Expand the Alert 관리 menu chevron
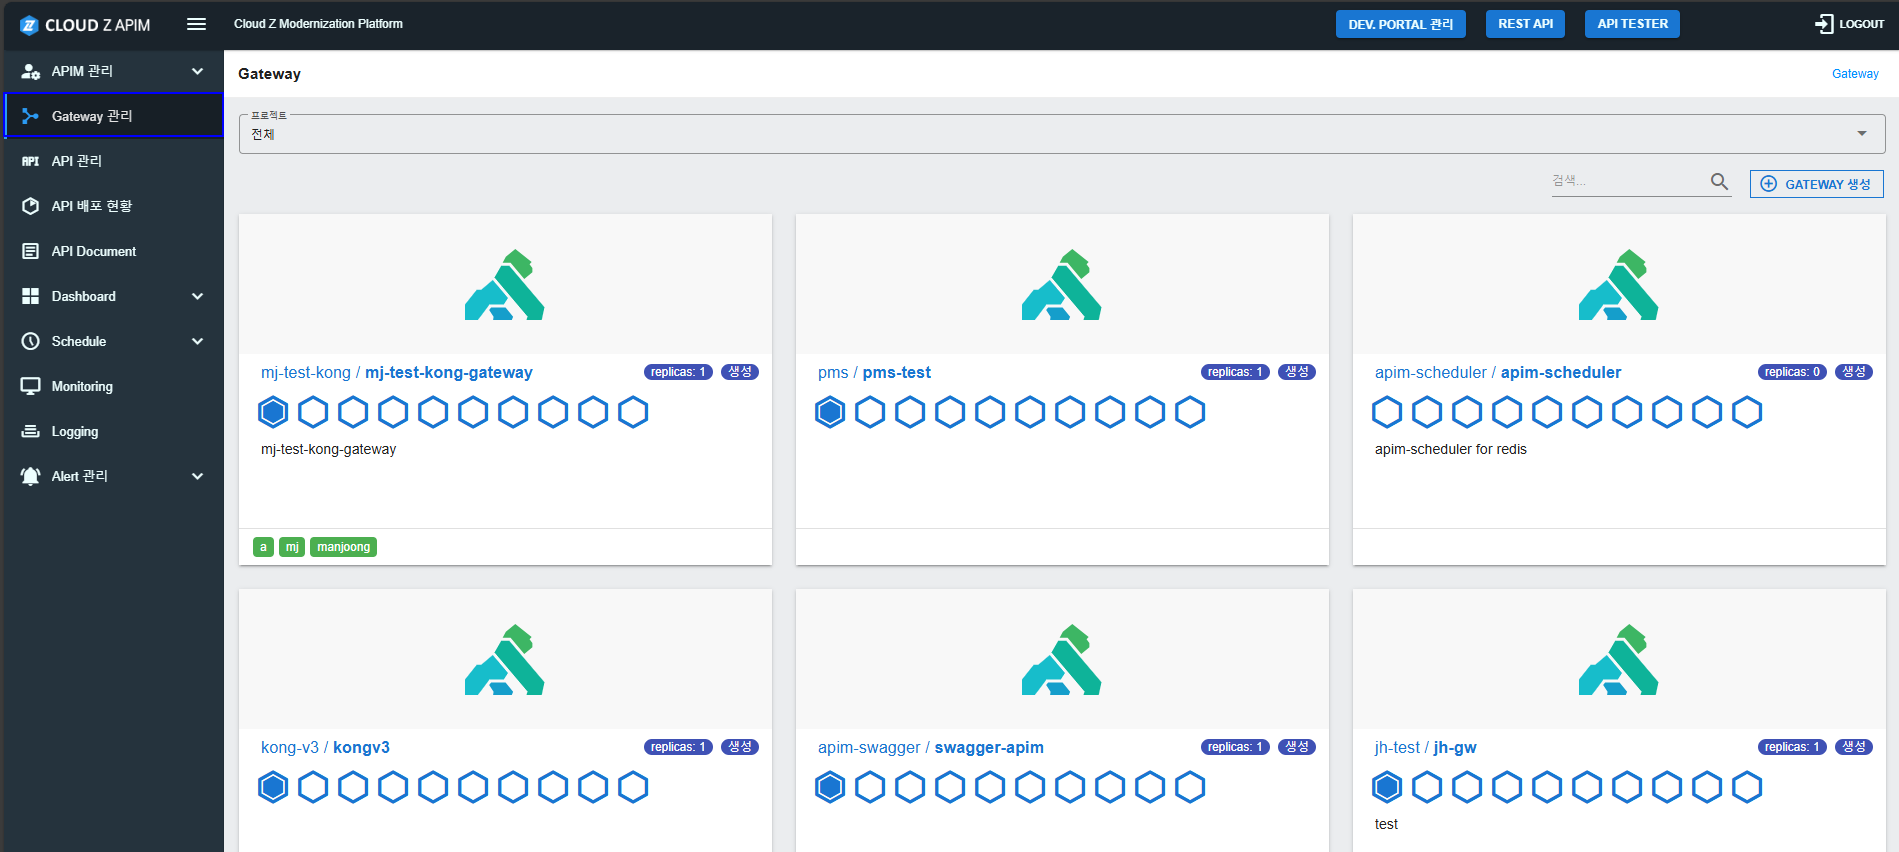This screenshot has height=852, width=1899. click(197, 476)
